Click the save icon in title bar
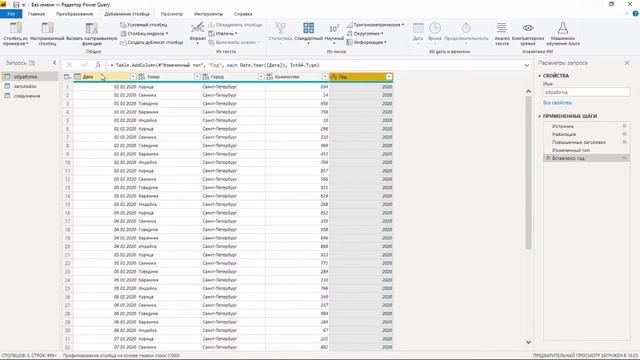This screenshot has width=640, height=360. point(16,4)
